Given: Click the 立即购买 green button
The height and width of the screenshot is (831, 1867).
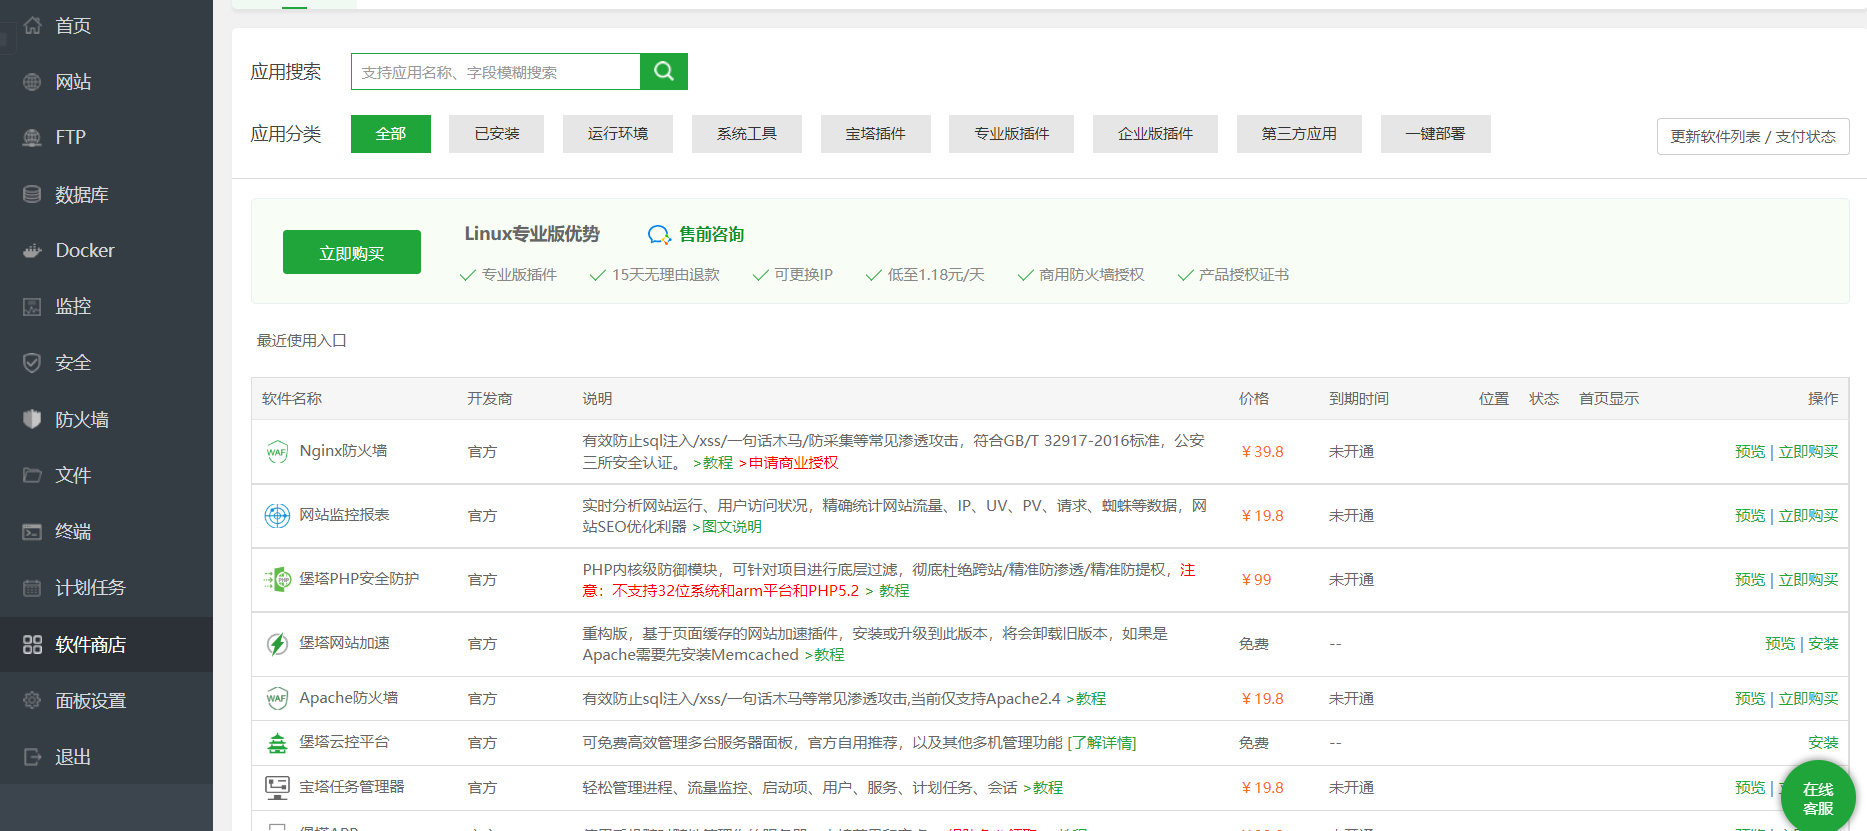Looking at the screenshot, I should click(x=352, y=252).
